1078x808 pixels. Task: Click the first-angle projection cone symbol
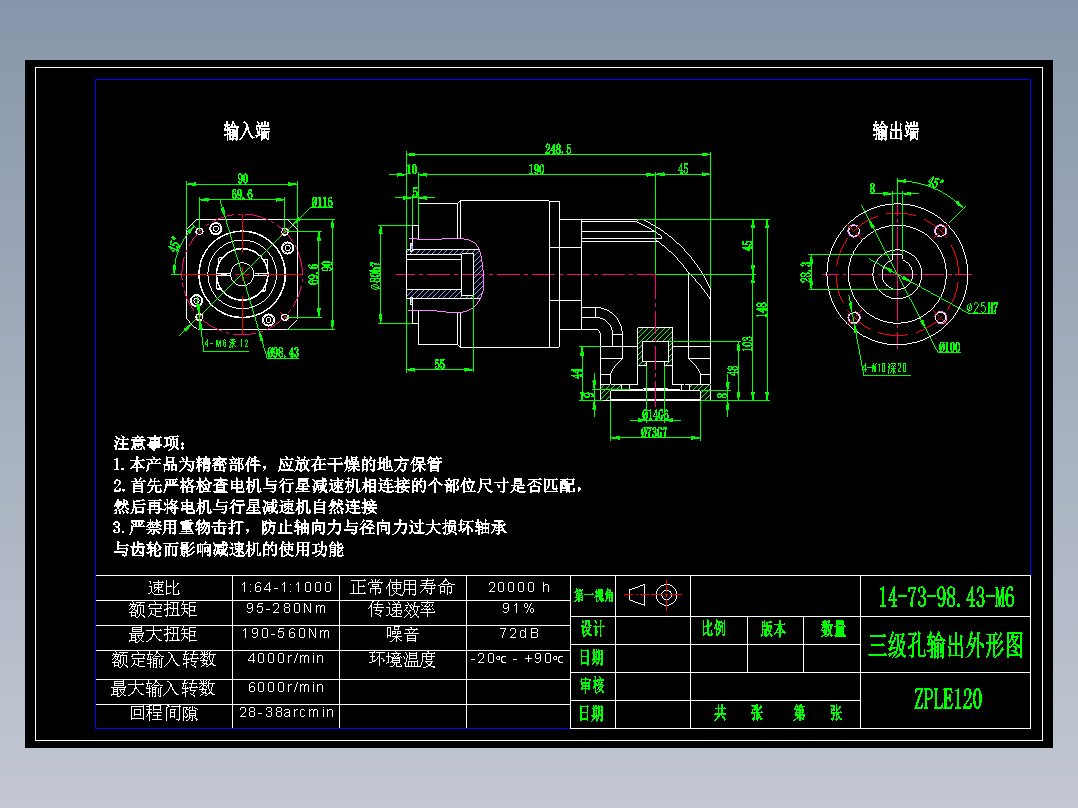click(x=636, y=596)
